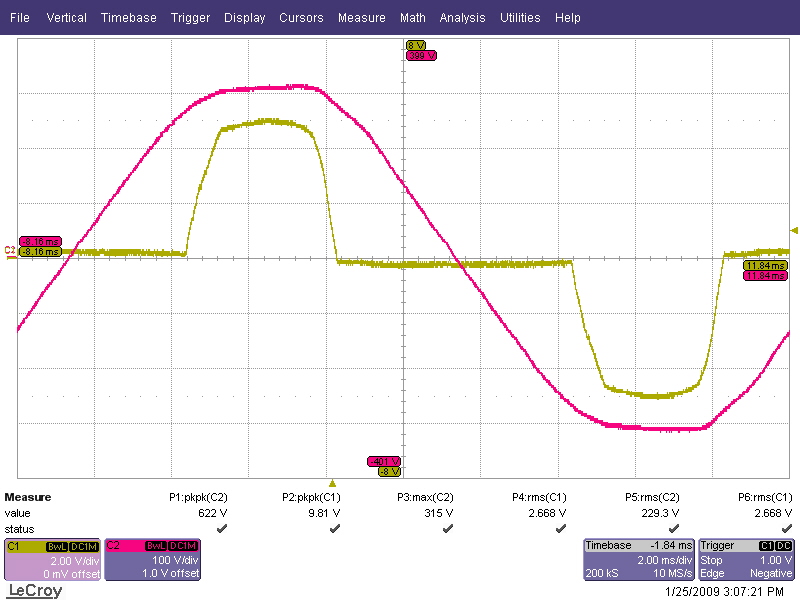The width and height of the screenshot is (800, 600).
Task: Open the Trigger descriptor box
Action: [746, 560]
